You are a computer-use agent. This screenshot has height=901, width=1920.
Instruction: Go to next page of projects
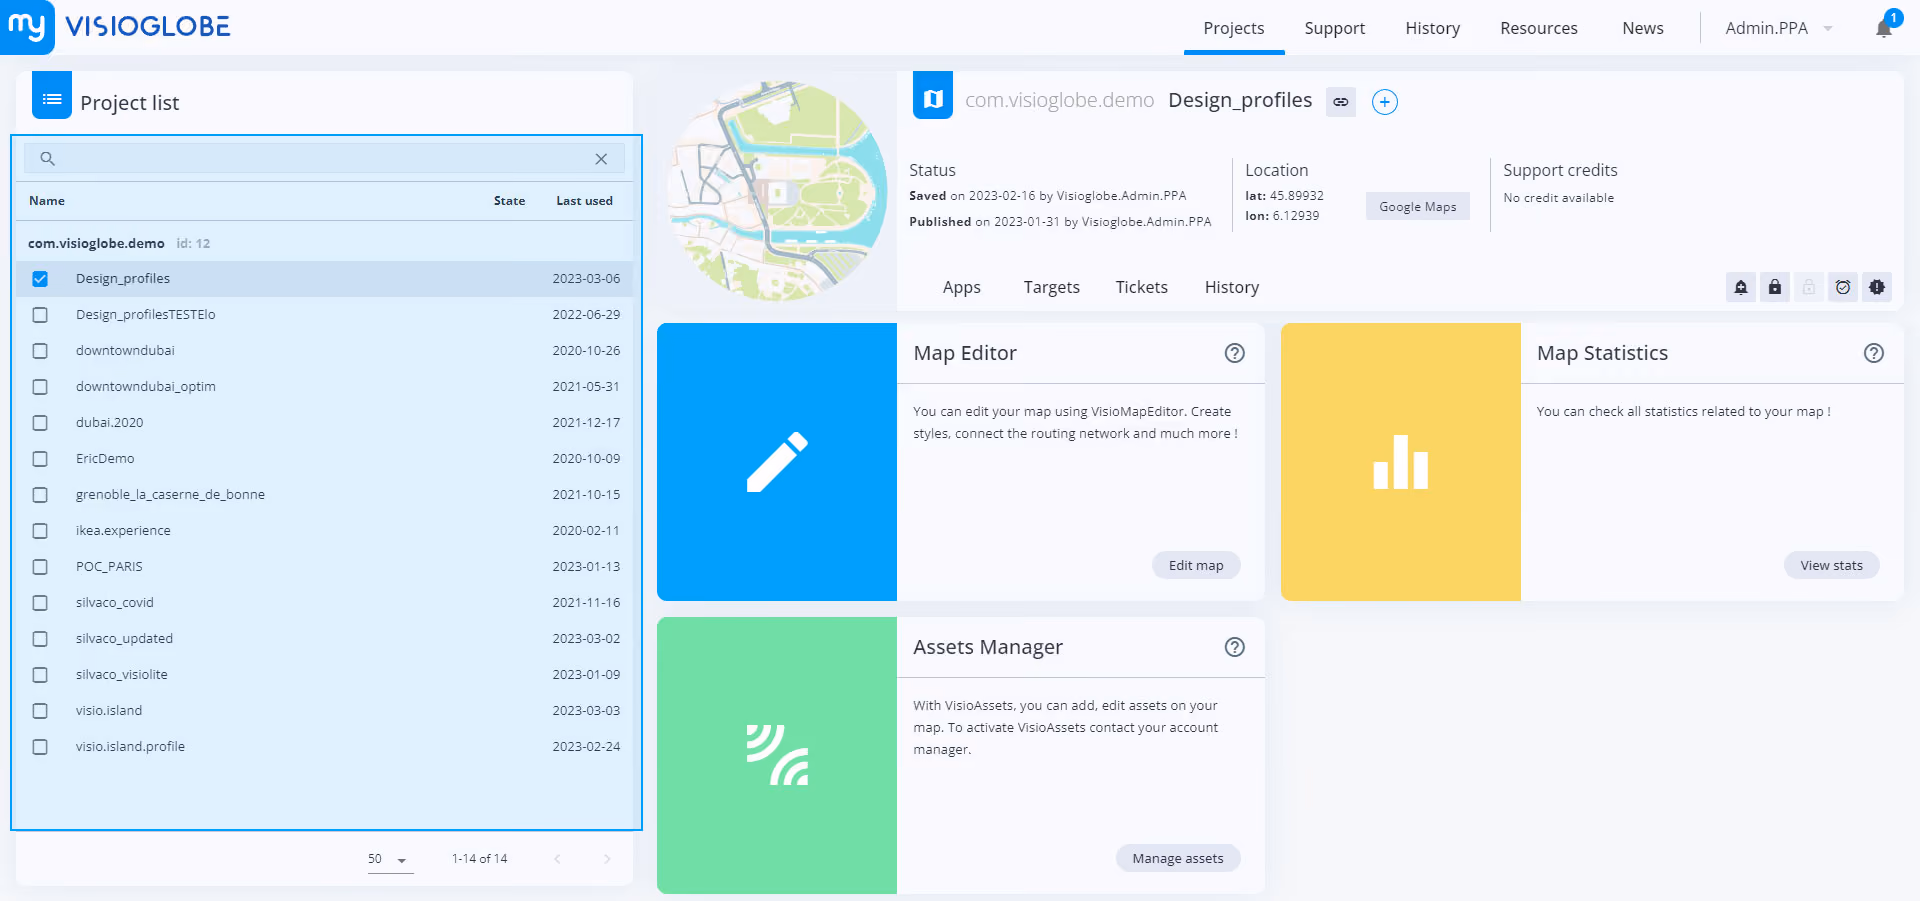coord(607,859)
